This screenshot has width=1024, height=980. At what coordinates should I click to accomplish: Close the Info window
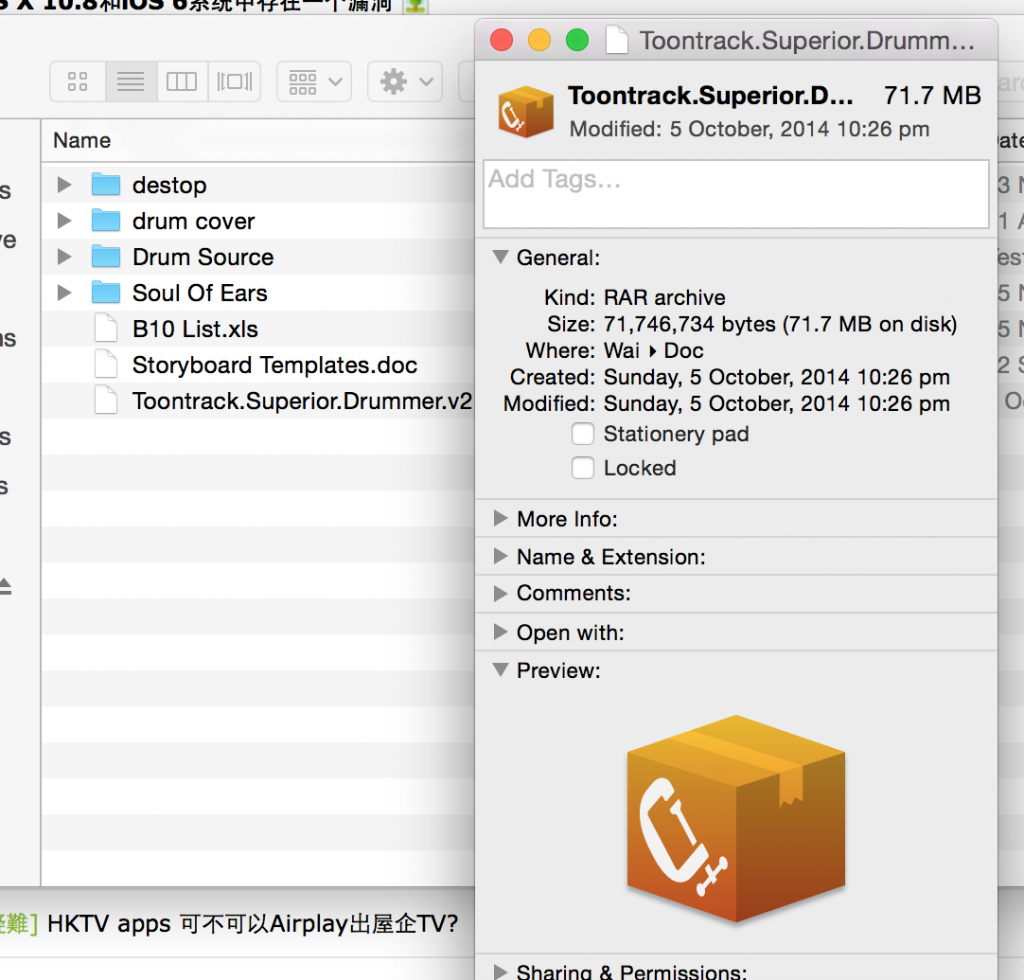pos(502,40)
